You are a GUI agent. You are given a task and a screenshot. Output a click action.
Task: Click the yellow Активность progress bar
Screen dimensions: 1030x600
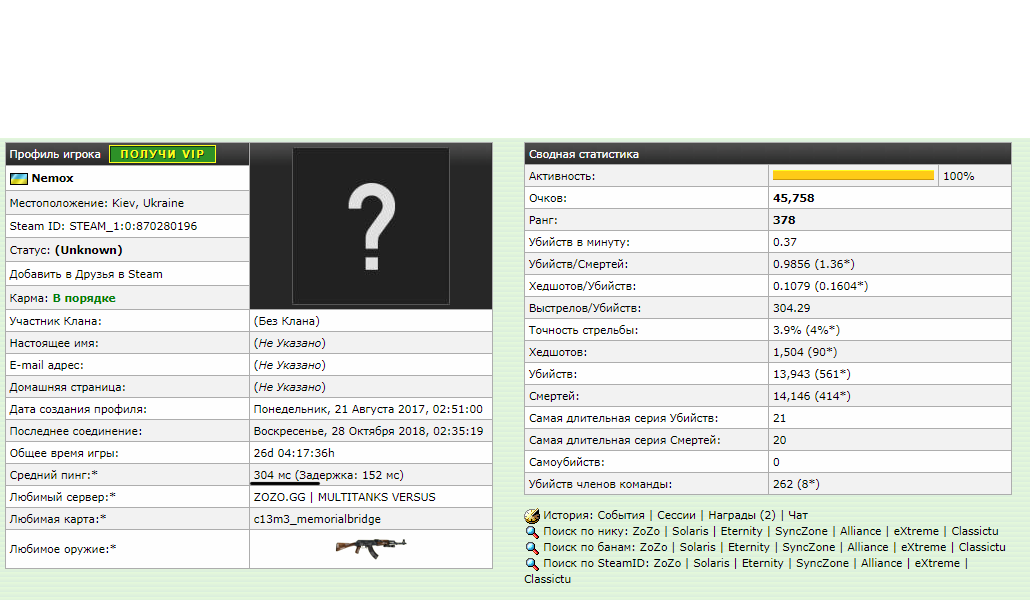coord(853,176)
